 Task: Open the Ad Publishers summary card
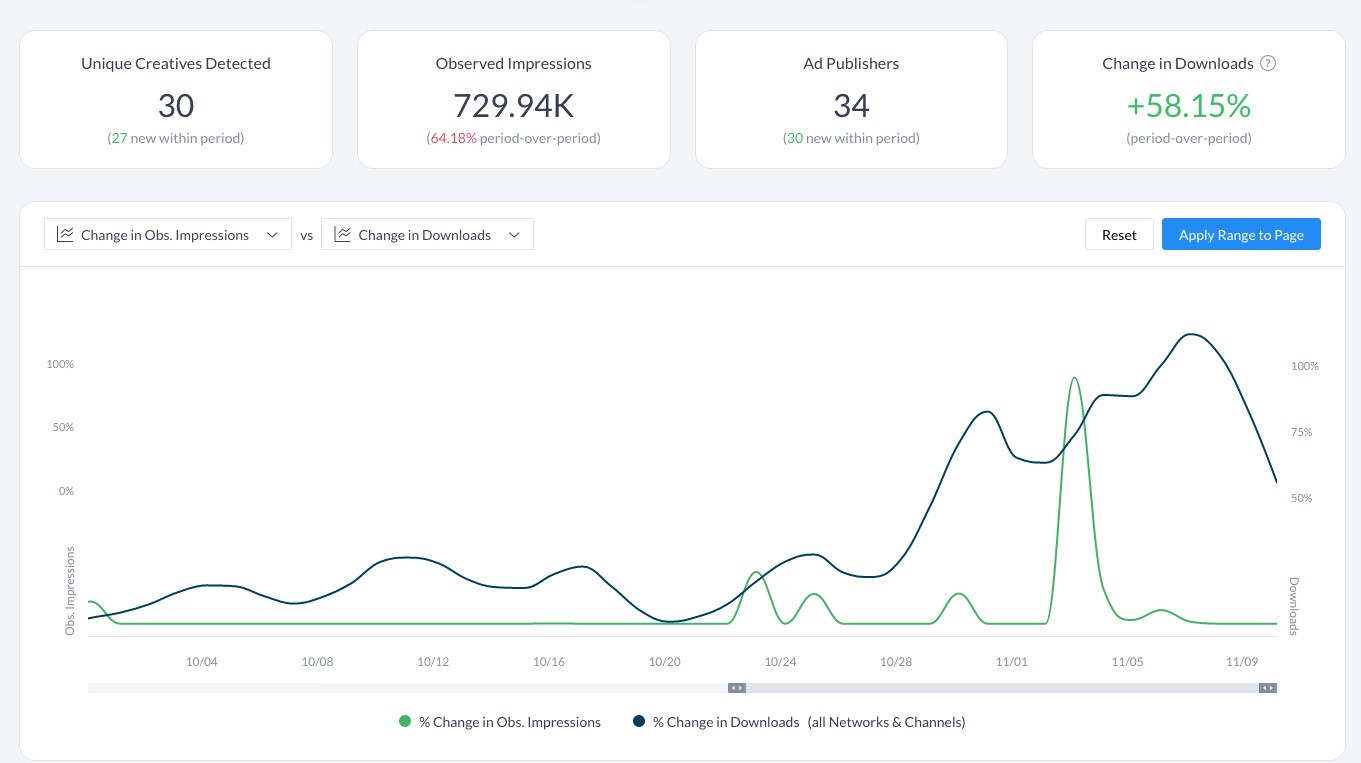point(851,99)
